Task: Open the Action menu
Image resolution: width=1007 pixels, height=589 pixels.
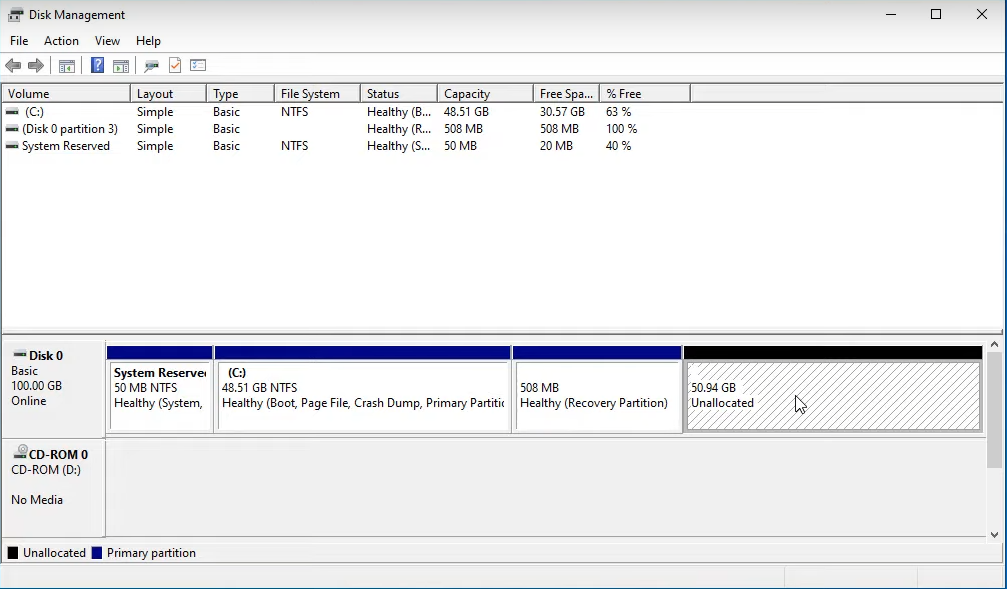Action: pyautogui.click(x=61, y=40)
